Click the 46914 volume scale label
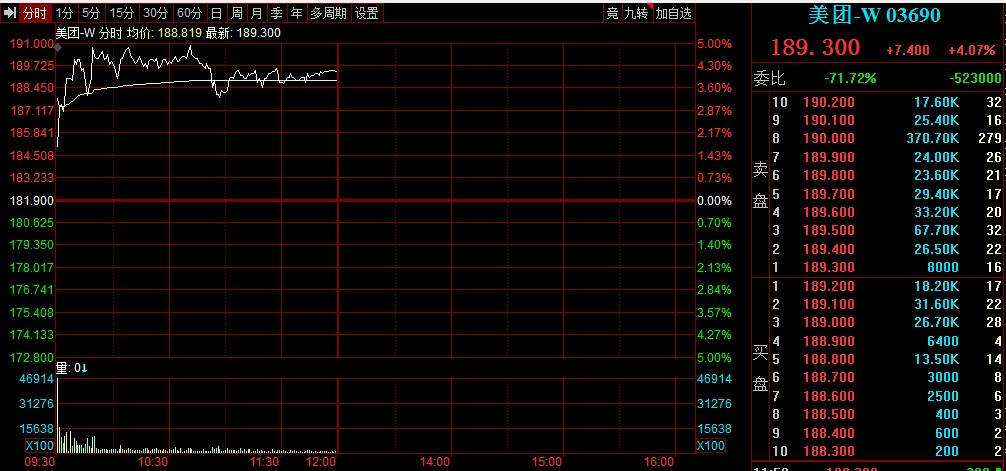This screenshot has width=1006, height=471. coord(39,379)
